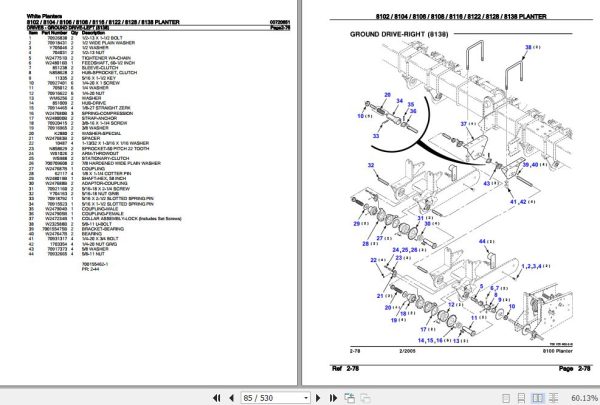The width and height of the screenshot is (600, 405).
Task: Select the COUPLING-FEMALE row
Action: pos(76,214)
